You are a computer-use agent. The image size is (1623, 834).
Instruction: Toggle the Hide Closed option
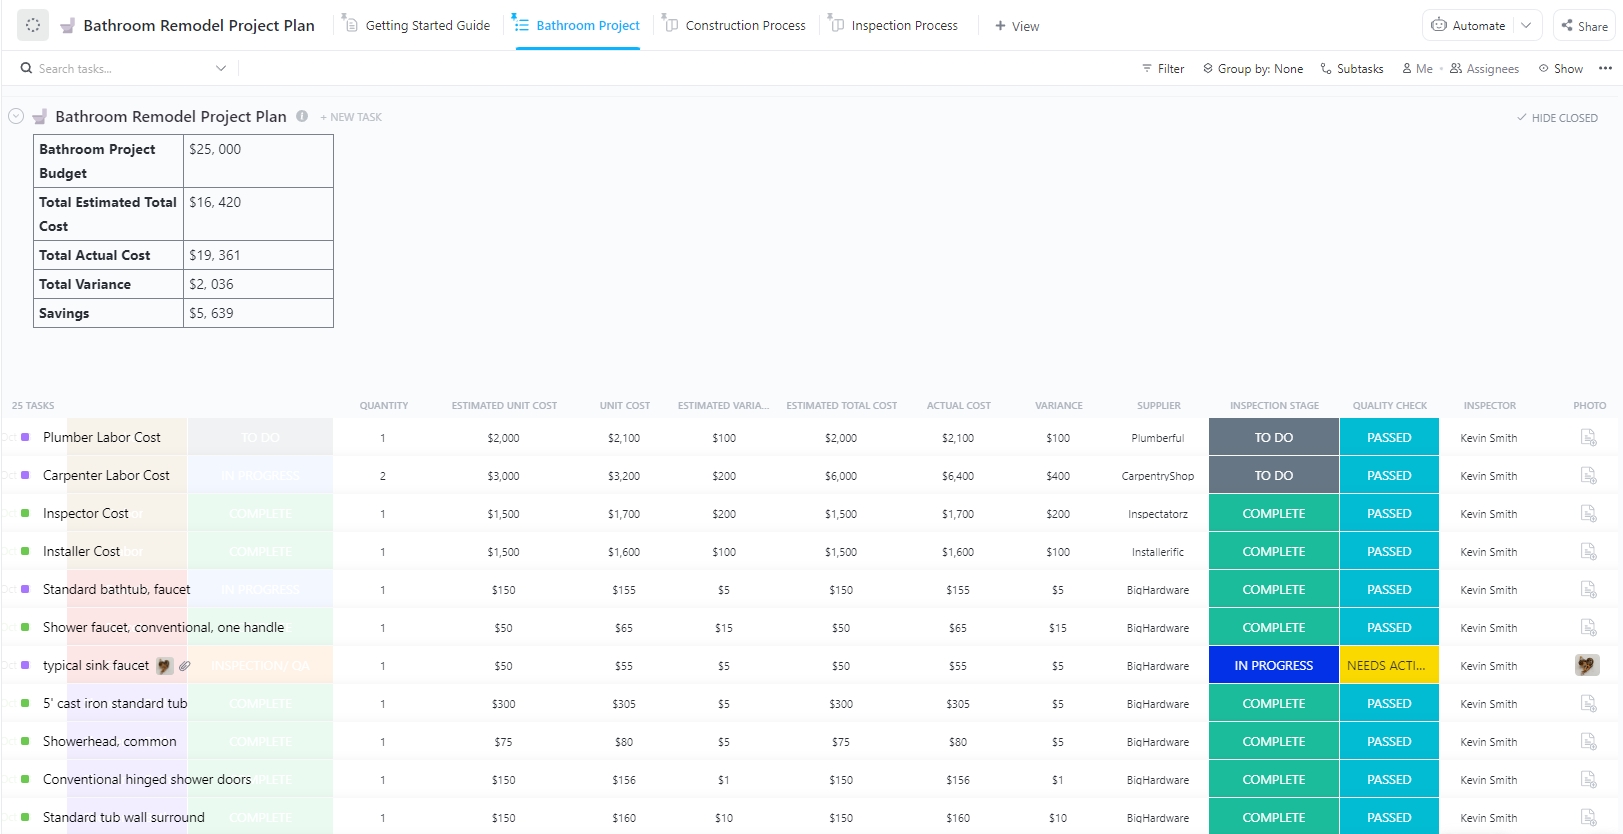[x=1557, y=118]
